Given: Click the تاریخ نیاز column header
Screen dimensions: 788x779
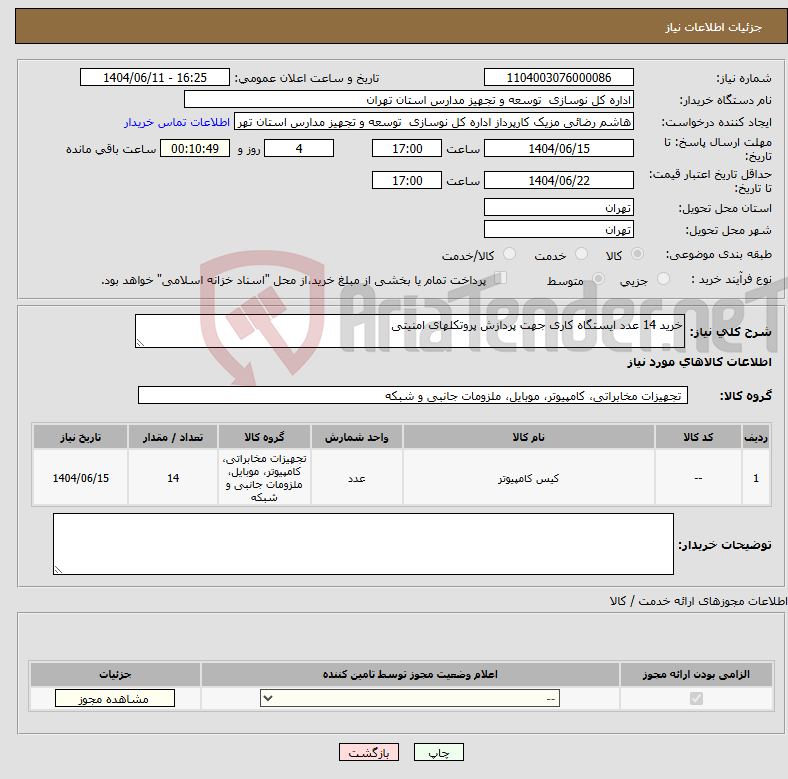Looking at the screenshot, I should 80,437.
